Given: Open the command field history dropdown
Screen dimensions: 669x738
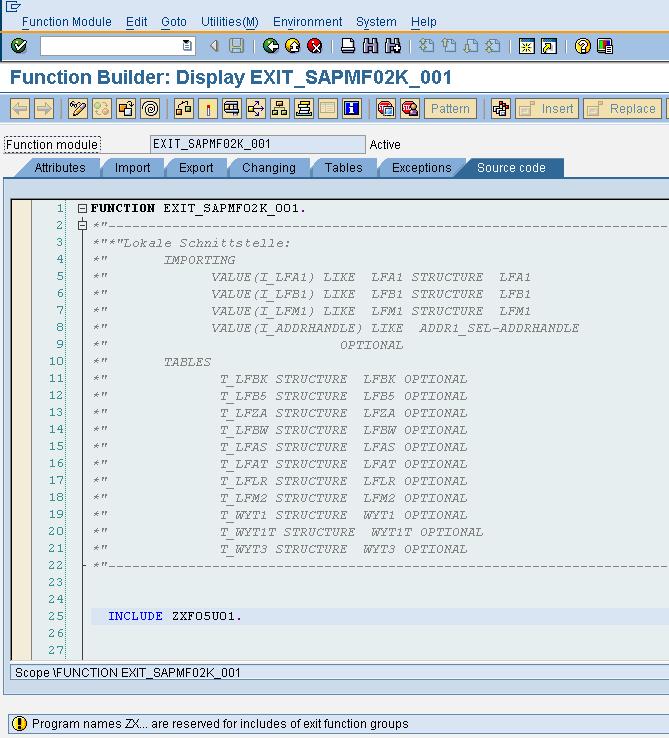Looking at the screenshot, I should pos(187,46).
